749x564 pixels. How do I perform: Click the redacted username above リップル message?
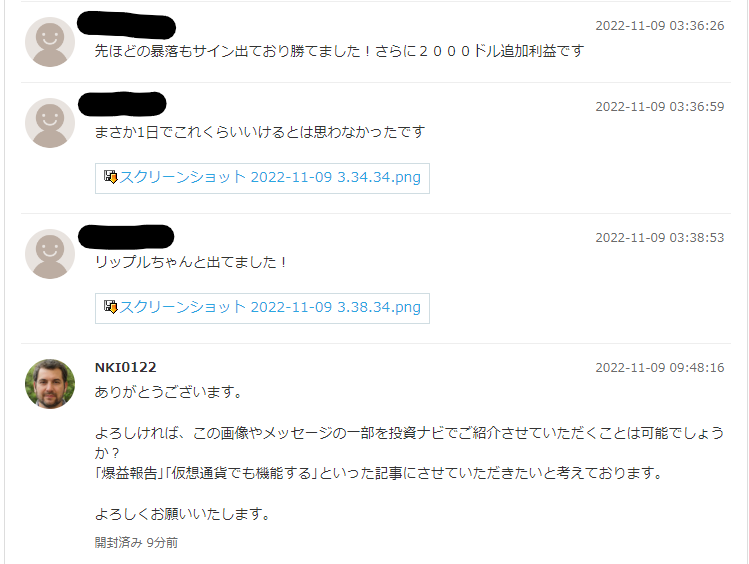pyautogui.click(x=126, y=237)
